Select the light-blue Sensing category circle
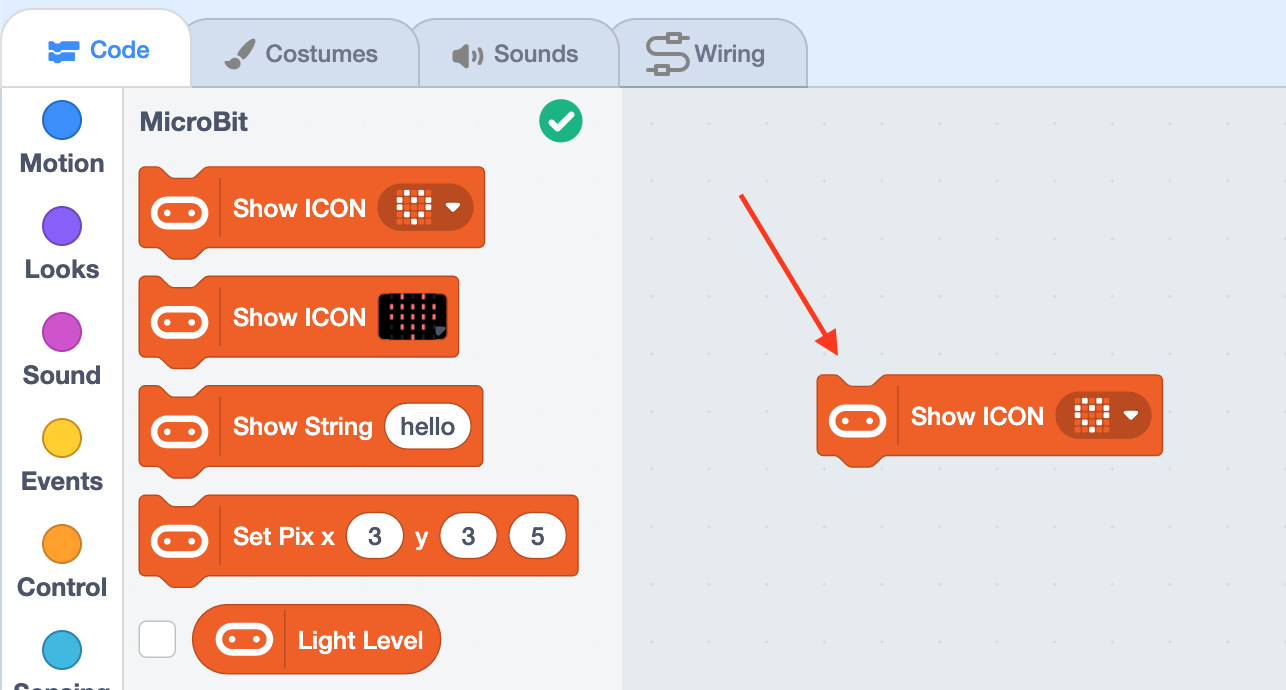The height and width of the screenshot is (690, 1286). [x=62, y=651]
